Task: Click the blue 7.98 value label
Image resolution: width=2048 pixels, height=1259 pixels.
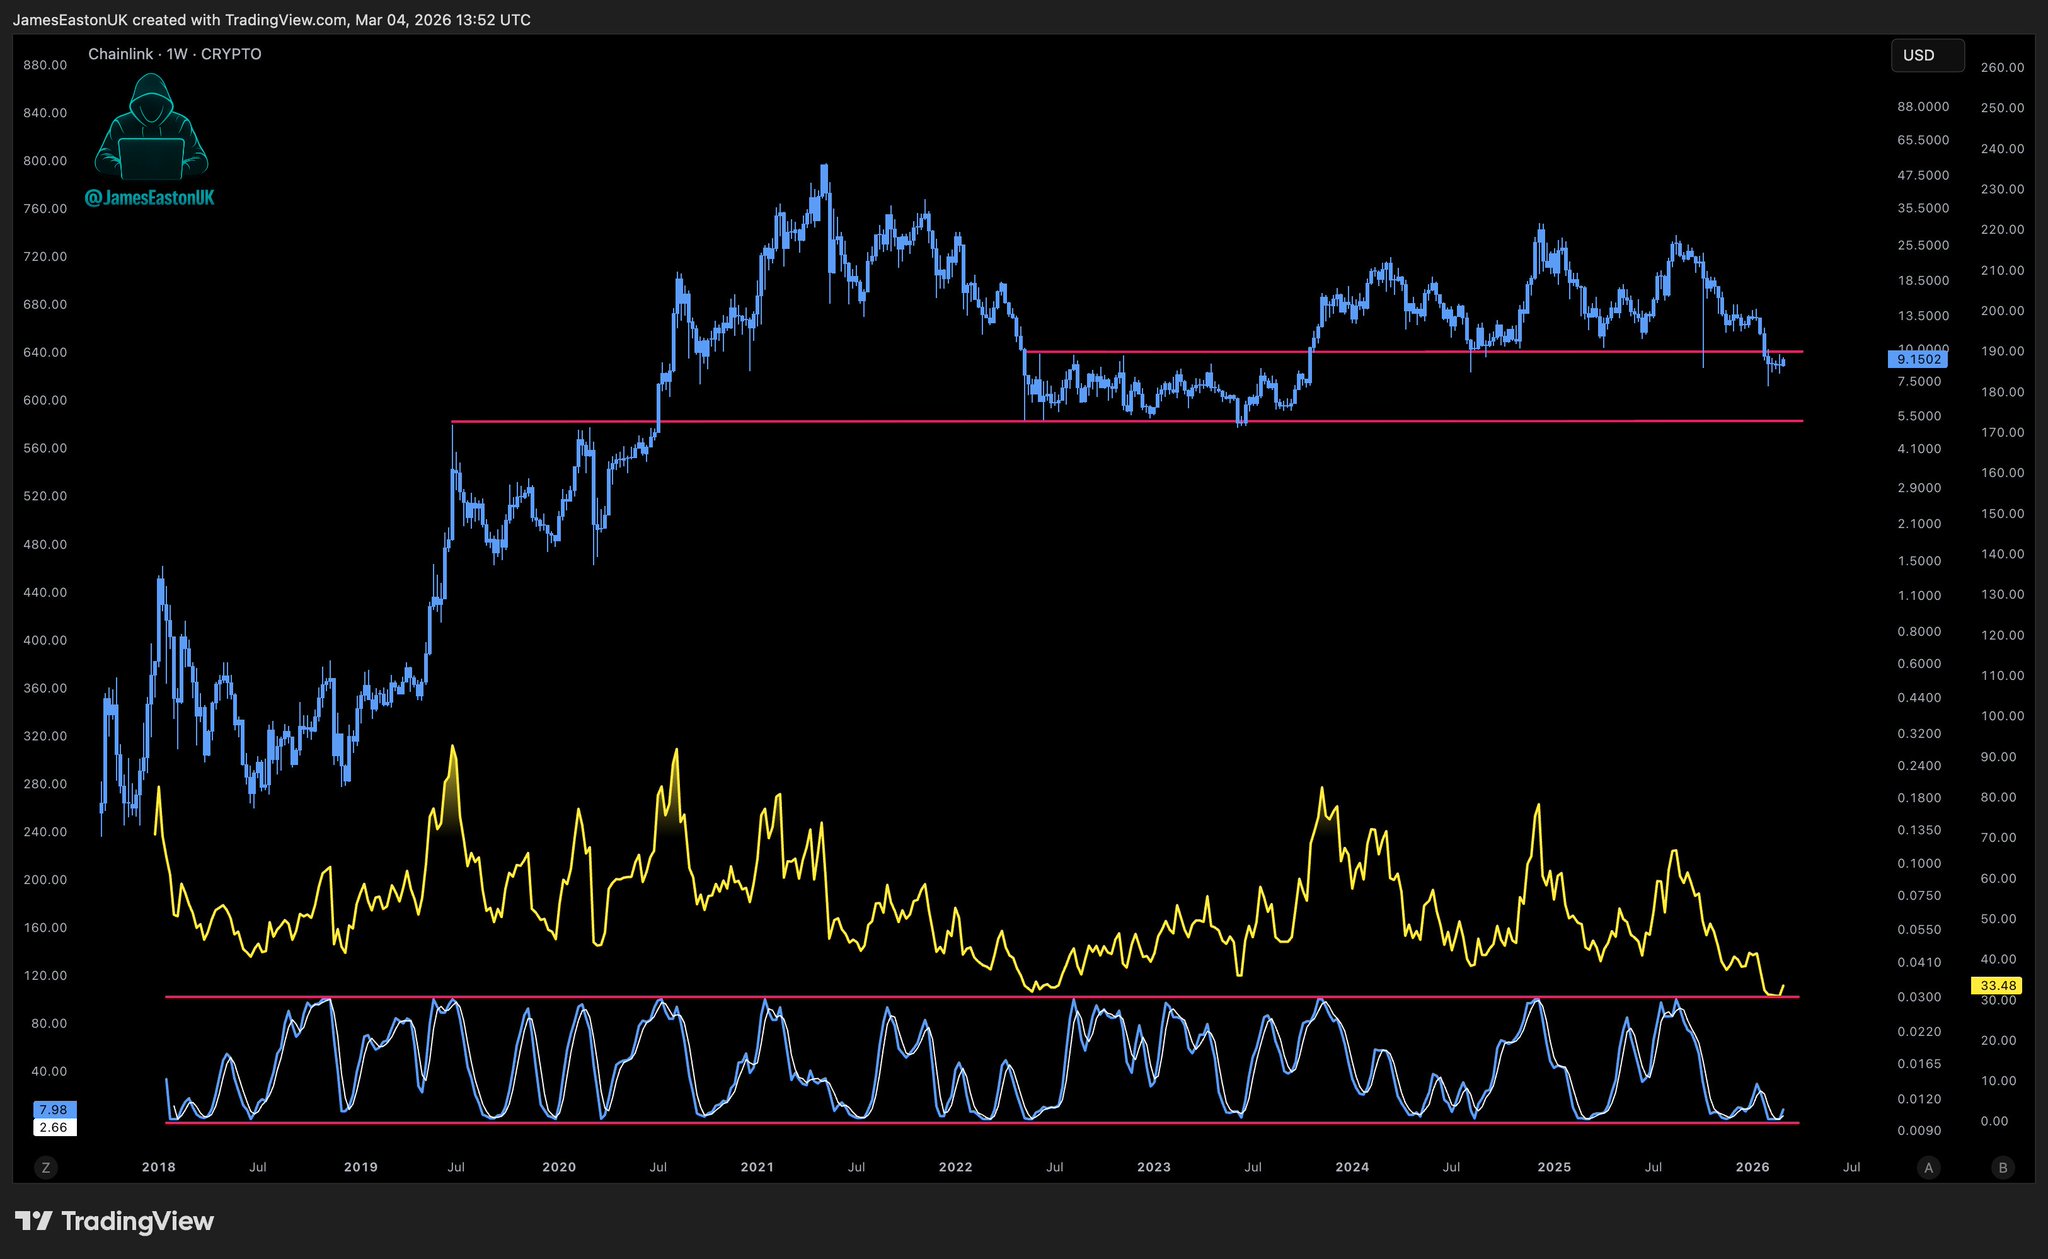Action: 53,1109
